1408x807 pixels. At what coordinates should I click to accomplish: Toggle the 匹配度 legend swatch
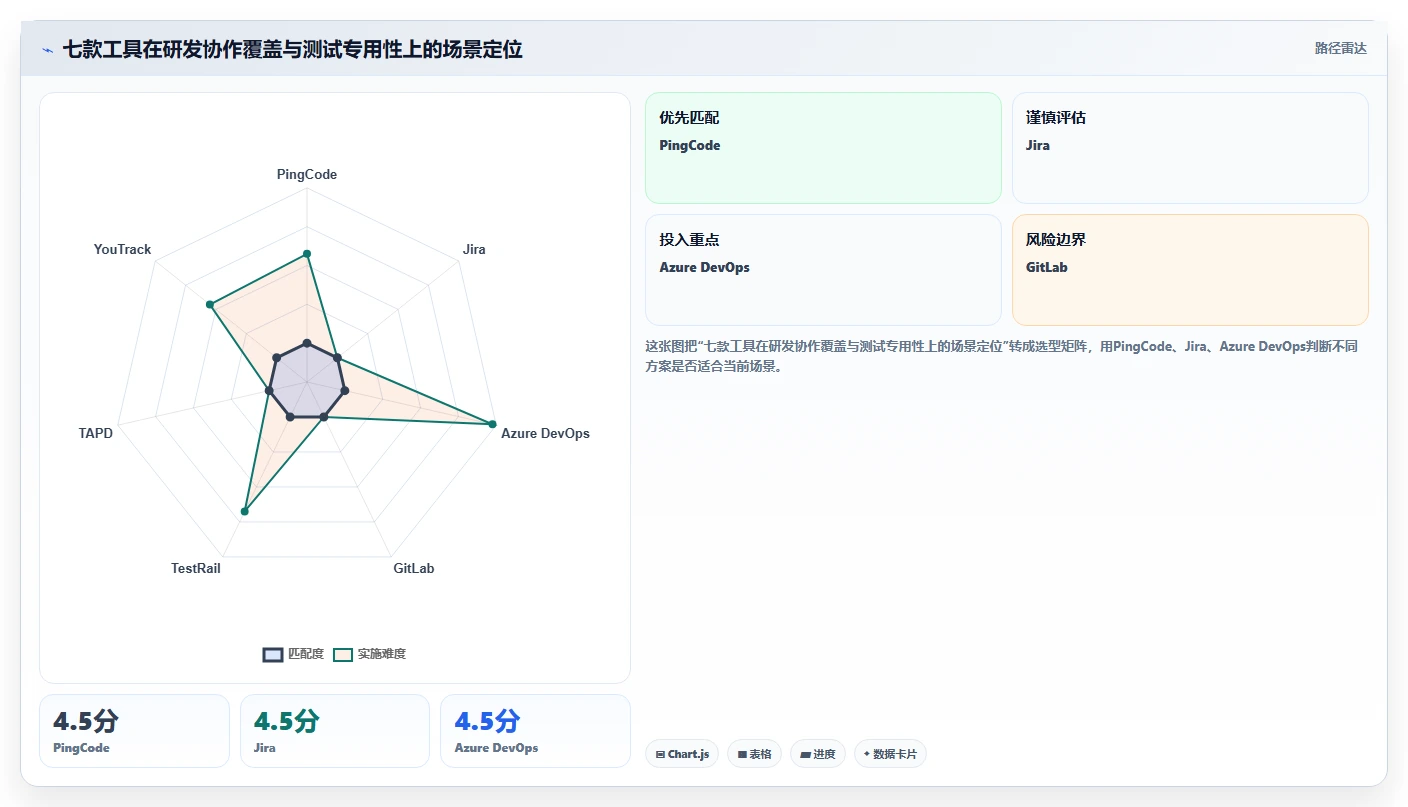[x=273, y=654]
